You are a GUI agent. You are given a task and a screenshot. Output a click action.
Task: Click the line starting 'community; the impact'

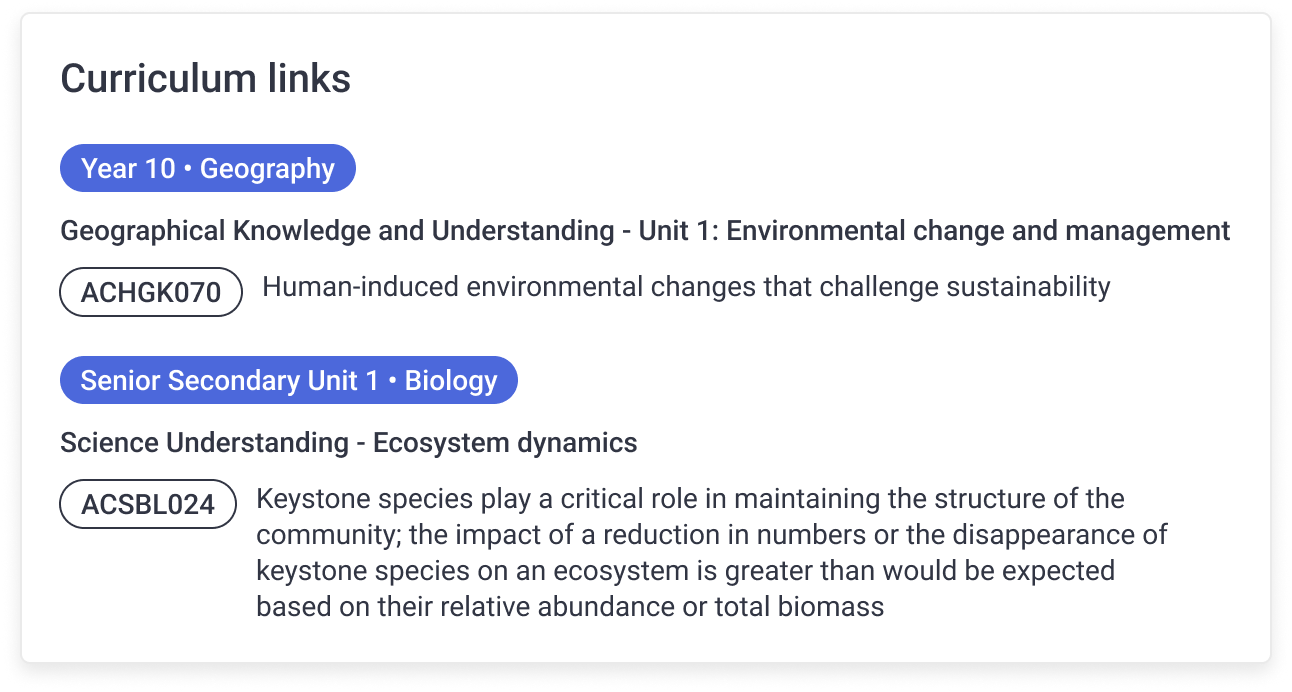tap(712, 534)
